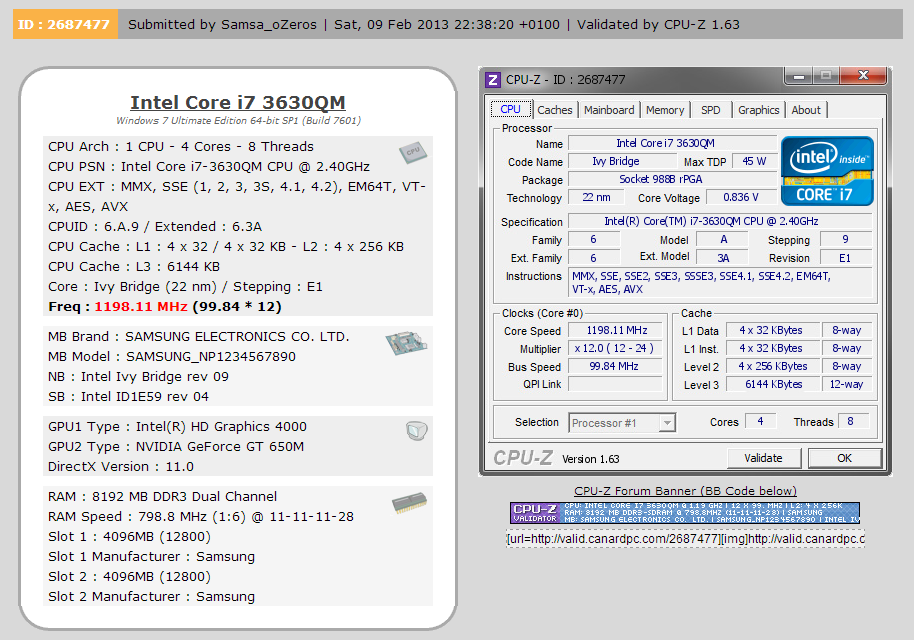Click the RAM 8192 MB DDR3 Dual Channel line

click(x=163, y=497)
